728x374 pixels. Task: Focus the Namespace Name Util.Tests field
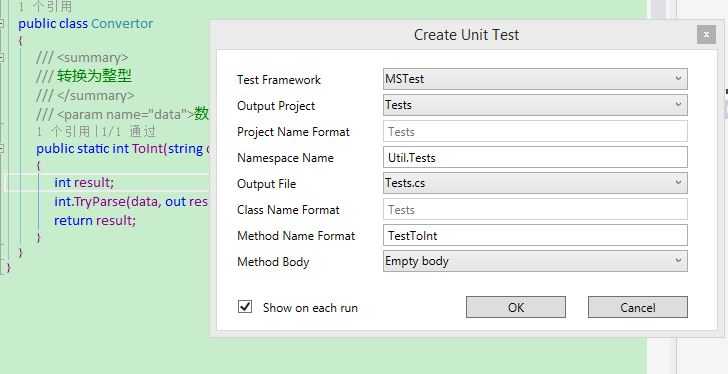pyautogui.click(x=535, y=157)
